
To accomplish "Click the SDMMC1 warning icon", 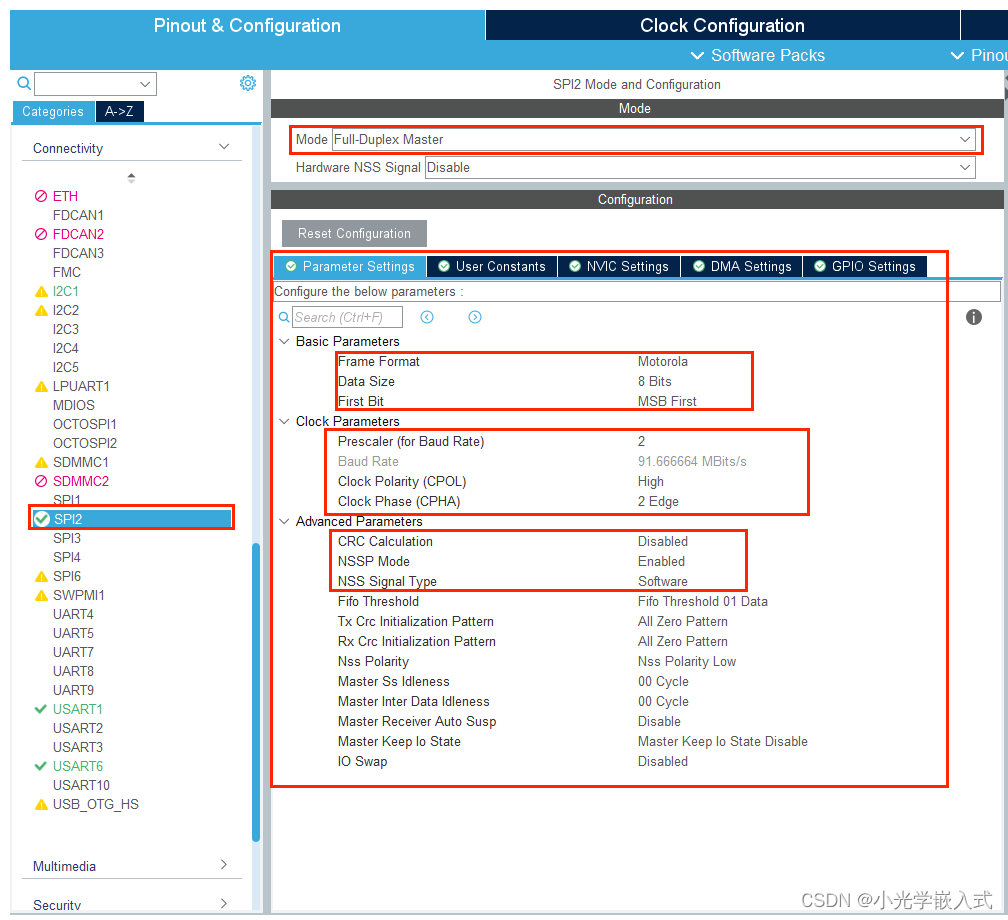I will pos(41,462).
